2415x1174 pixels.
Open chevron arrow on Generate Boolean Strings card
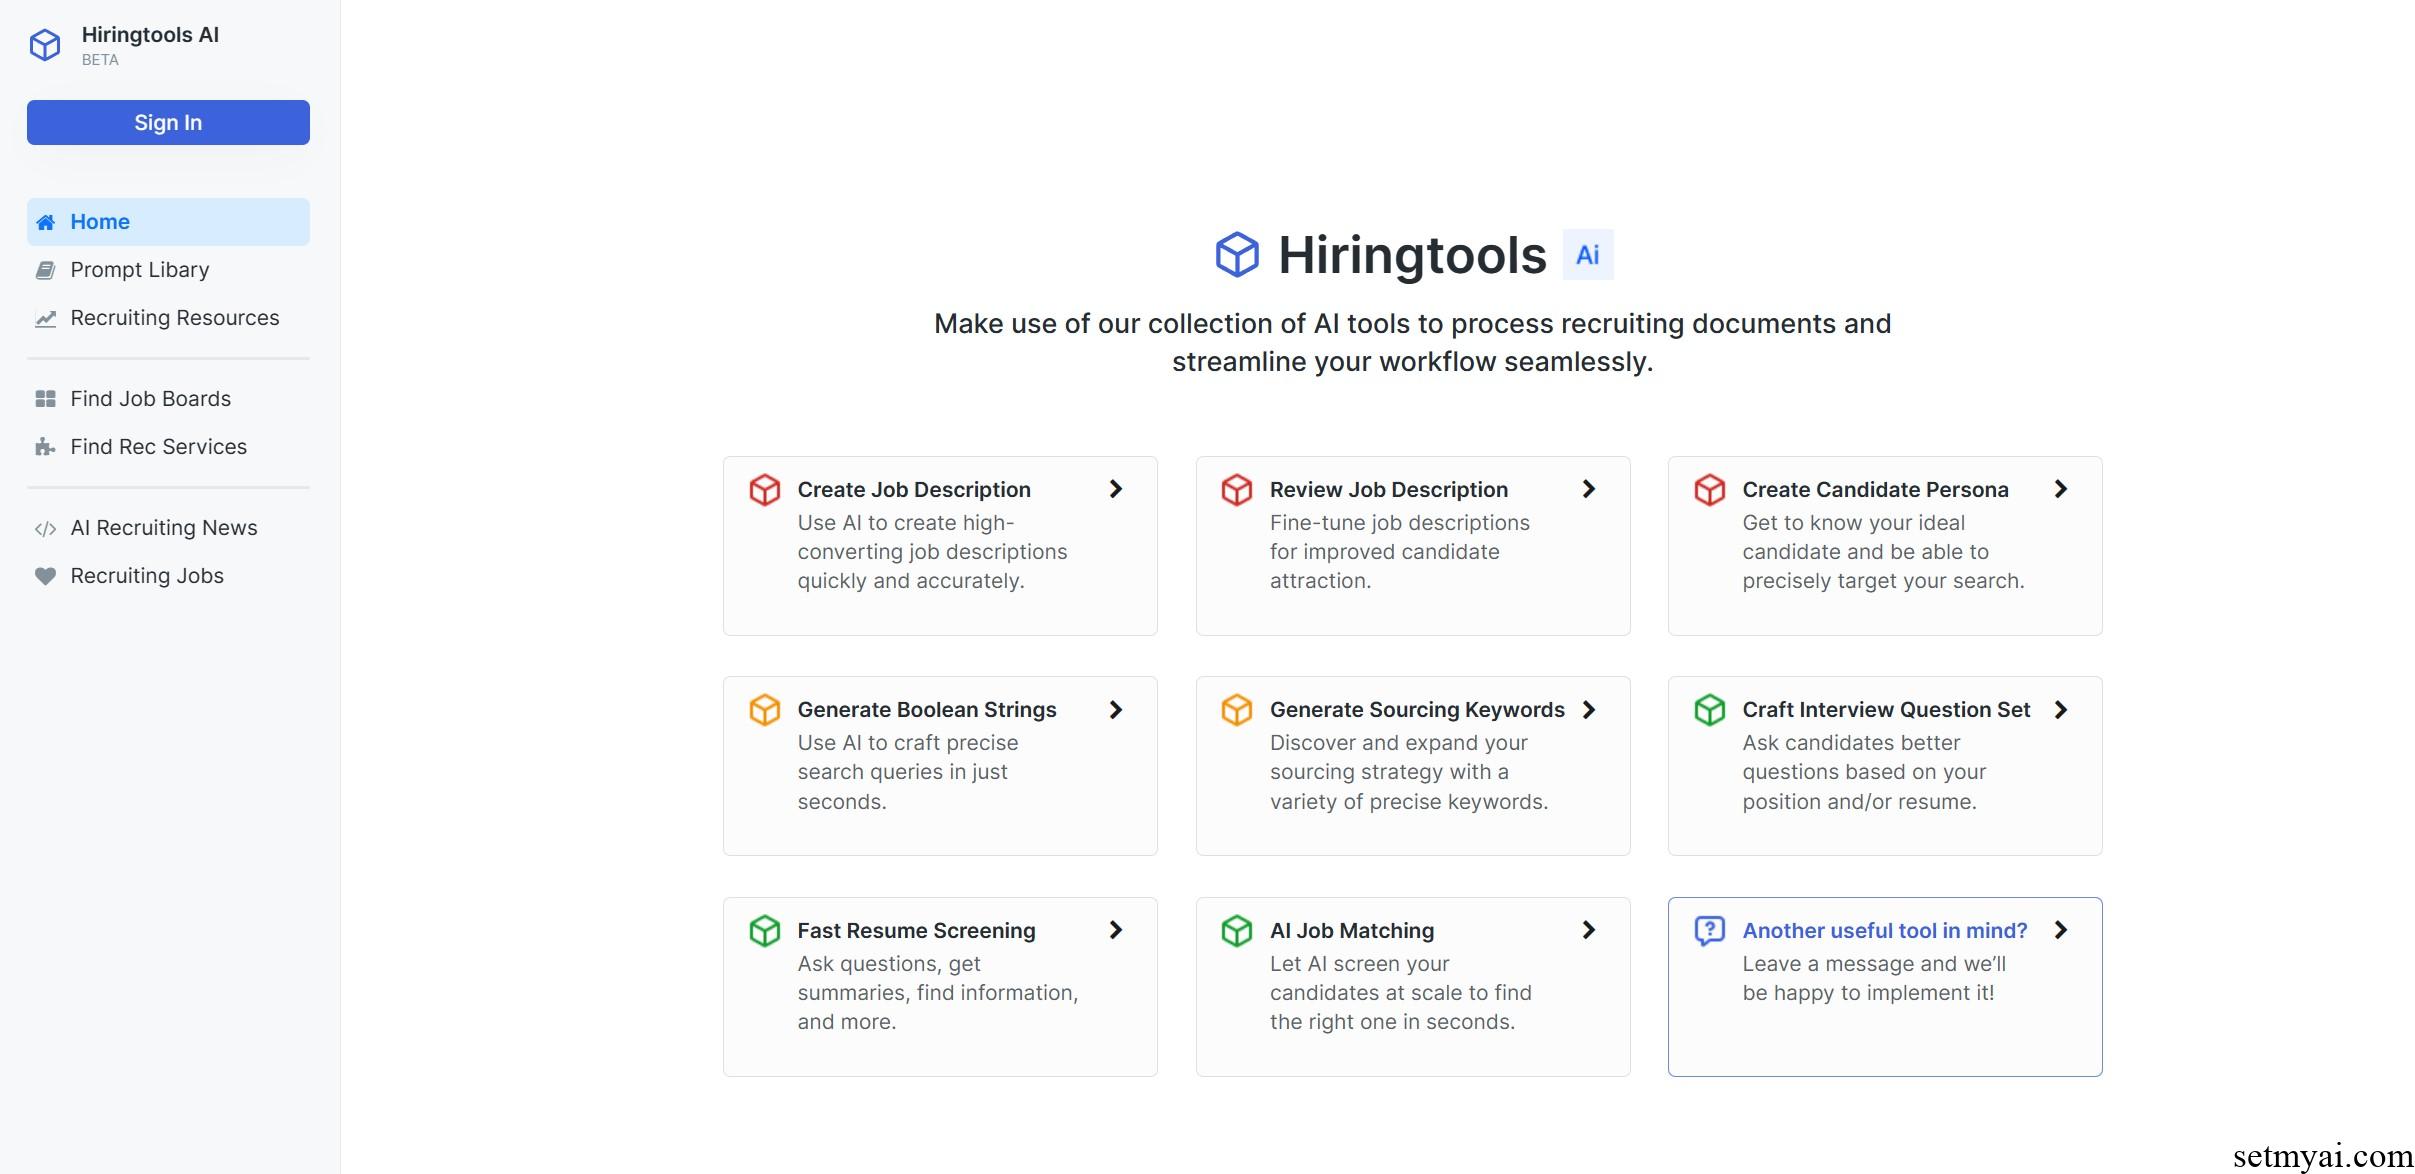1116,710
